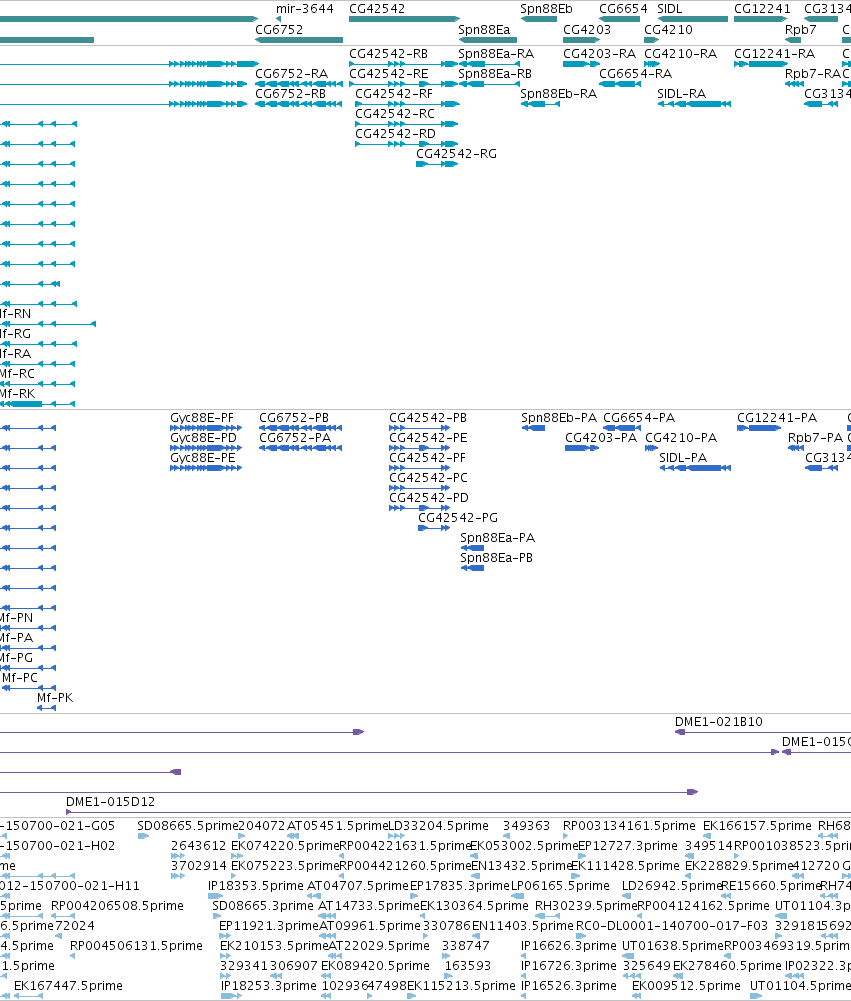Screen dimensions: 851x1001
Task: Select transcript CG6752-RA
Action: point(299,84)
